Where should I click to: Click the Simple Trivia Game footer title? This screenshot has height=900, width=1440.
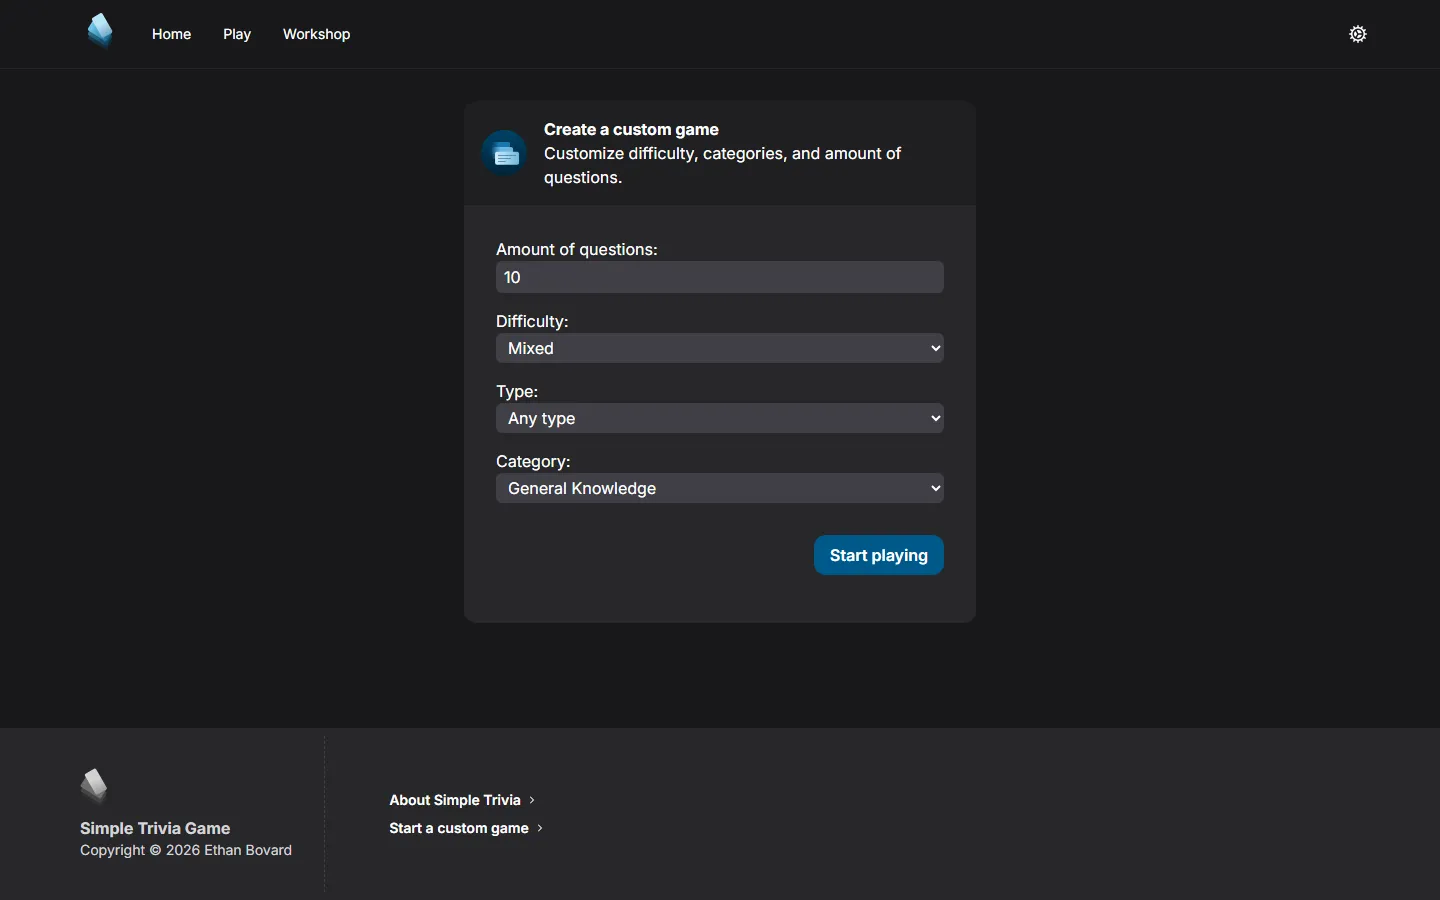point(155,828)
